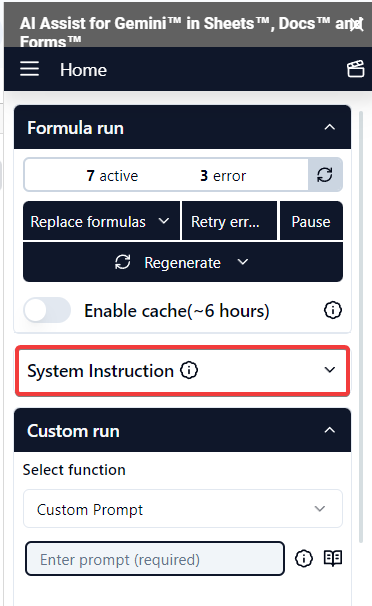The image size is (372, 606).
Task: Click the refresh icon beside error count
Action: click(x=325, y=175)
